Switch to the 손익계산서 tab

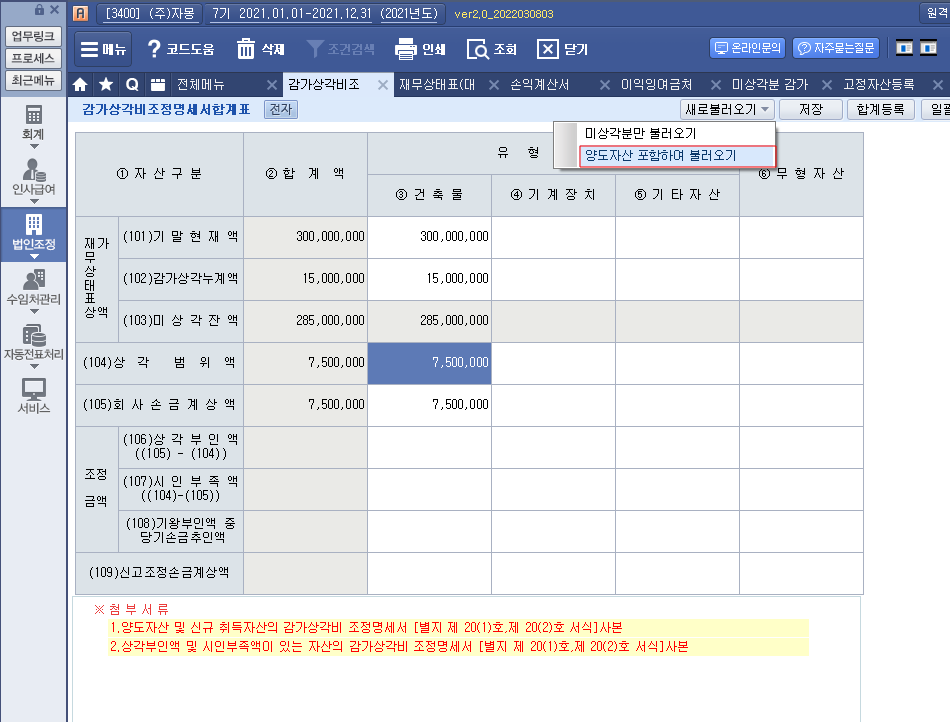tap(540, 85)
